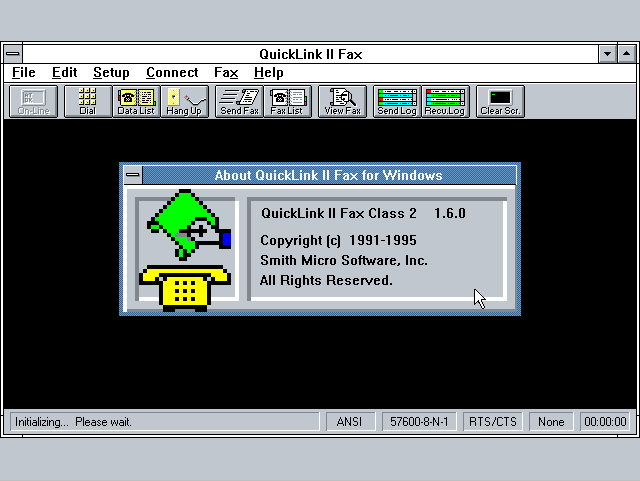
Task: Show the Recv. Log
Action: pyautogui.click(x=445, y=102)
